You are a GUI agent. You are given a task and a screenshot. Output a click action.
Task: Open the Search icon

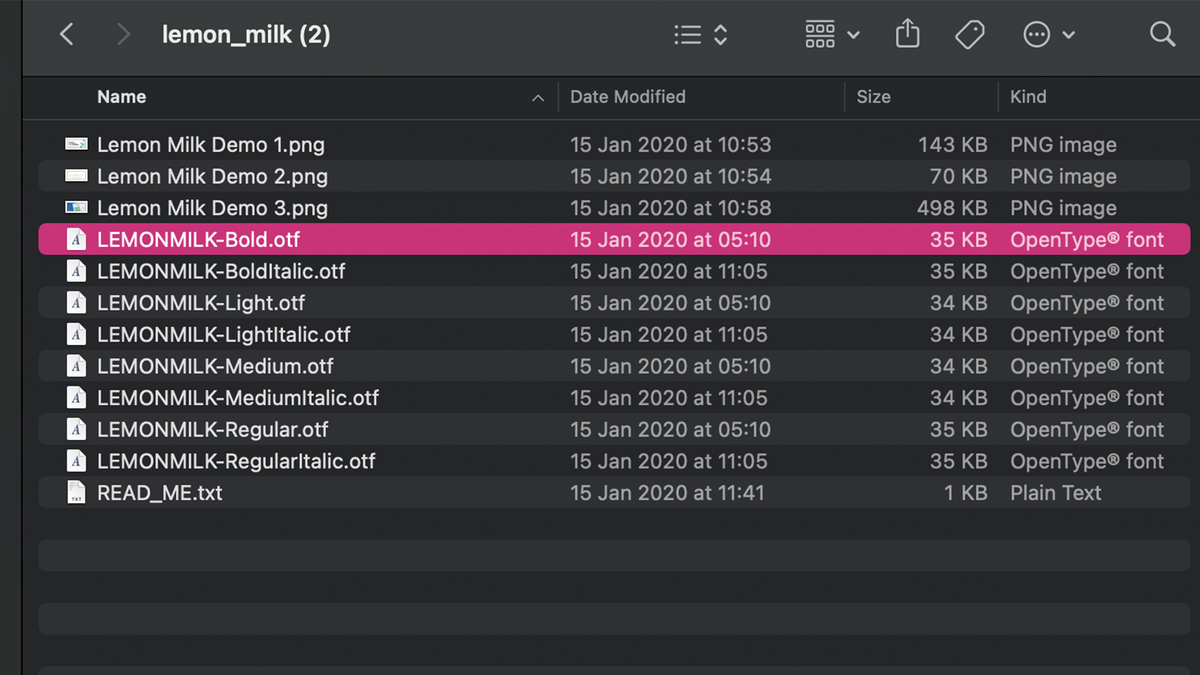pyautogui.click(x=1161, y=34)
